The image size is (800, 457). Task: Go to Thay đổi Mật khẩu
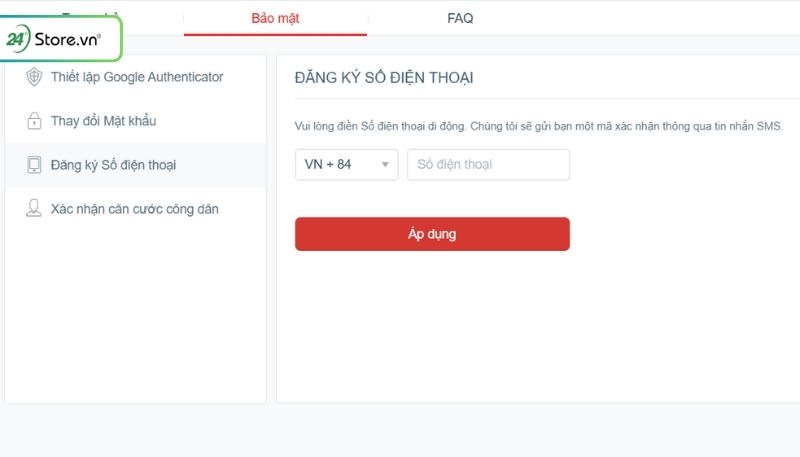(104, 121)
